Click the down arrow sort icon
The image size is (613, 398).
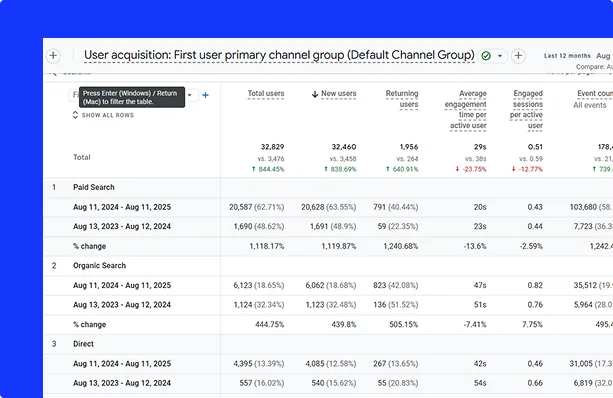[315, 94]
